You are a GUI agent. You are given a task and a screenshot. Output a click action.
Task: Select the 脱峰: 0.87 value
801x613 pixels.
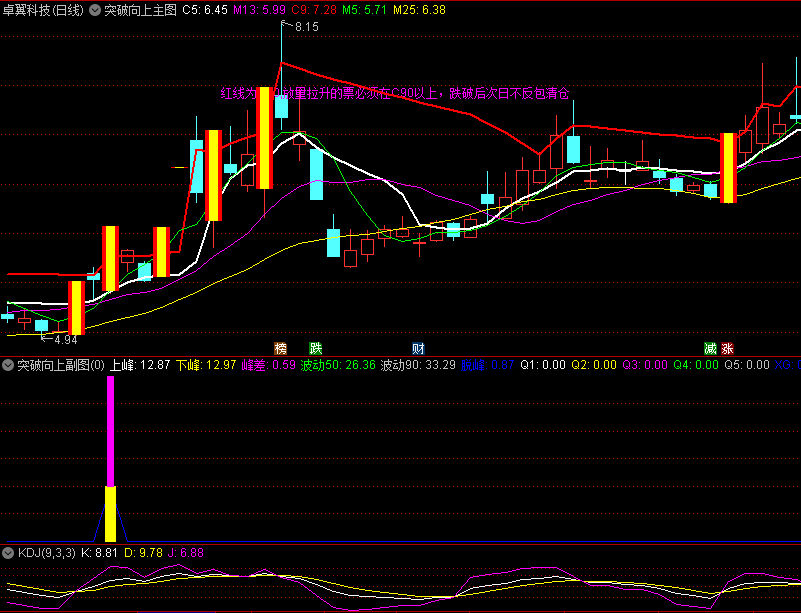pos(487,365)
